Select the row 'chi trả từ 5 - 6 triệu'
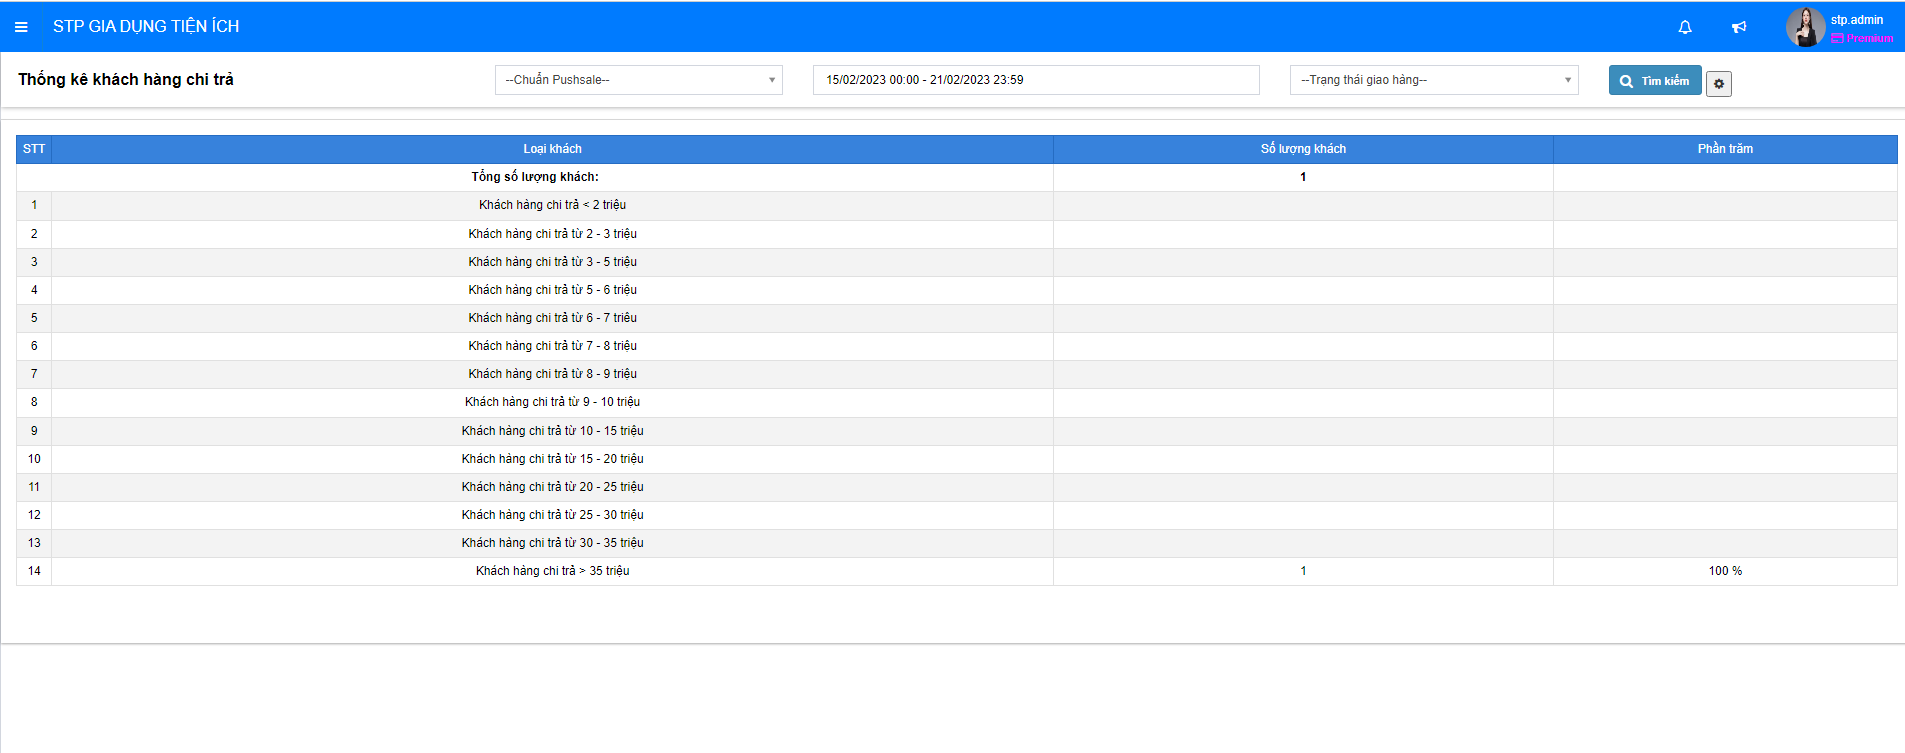1905x753 pixels. tap(552, 290)
